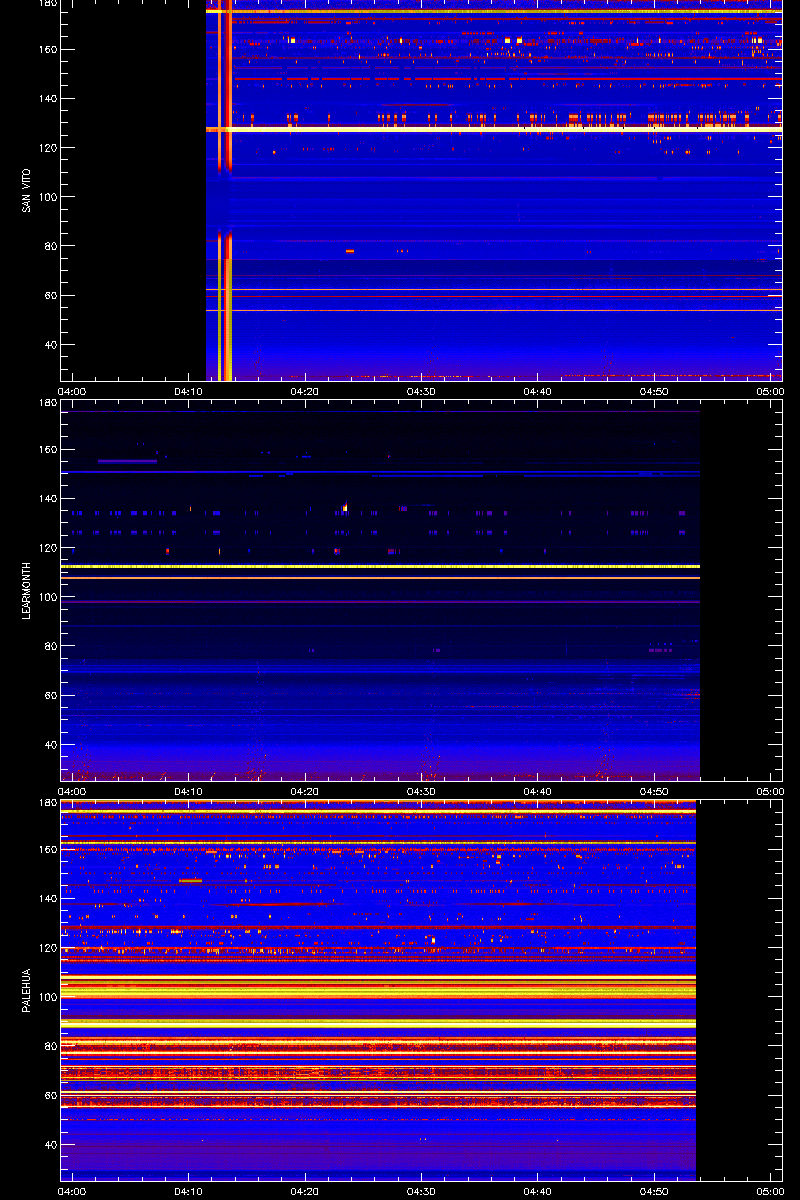This screenshot has height=1200, width=800.
Task: Pick 04:40 time label below Palehua panel
Action: pyautogui.click(x=538, y=1191)
